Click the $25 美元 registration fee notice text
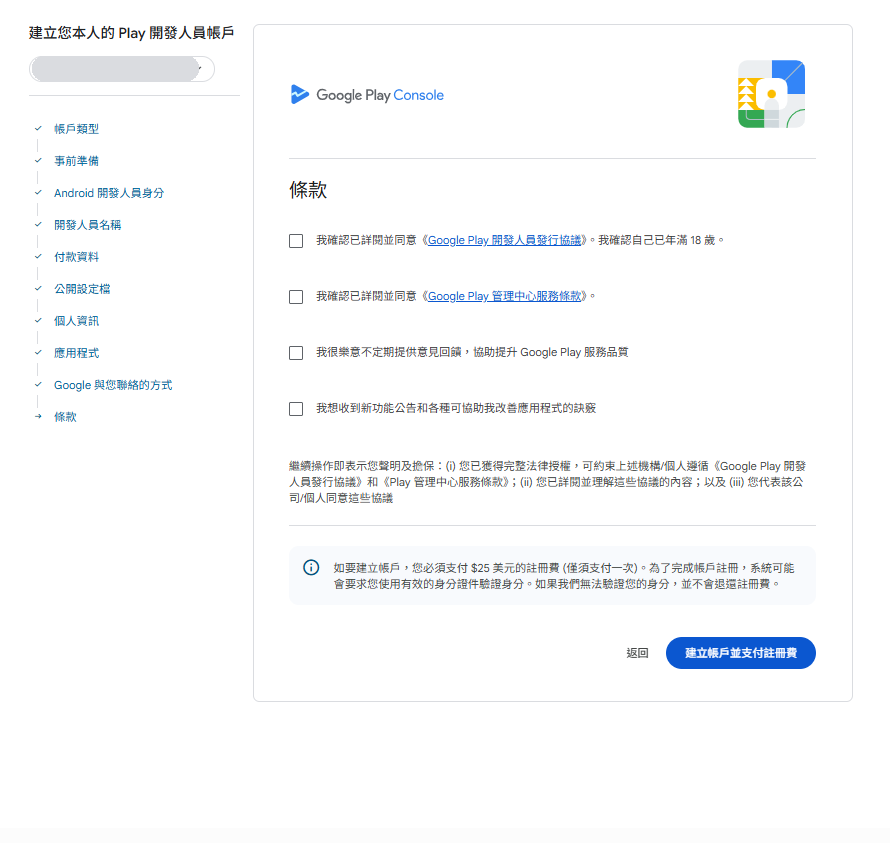The image size is (890, 843). coord(564,576)
